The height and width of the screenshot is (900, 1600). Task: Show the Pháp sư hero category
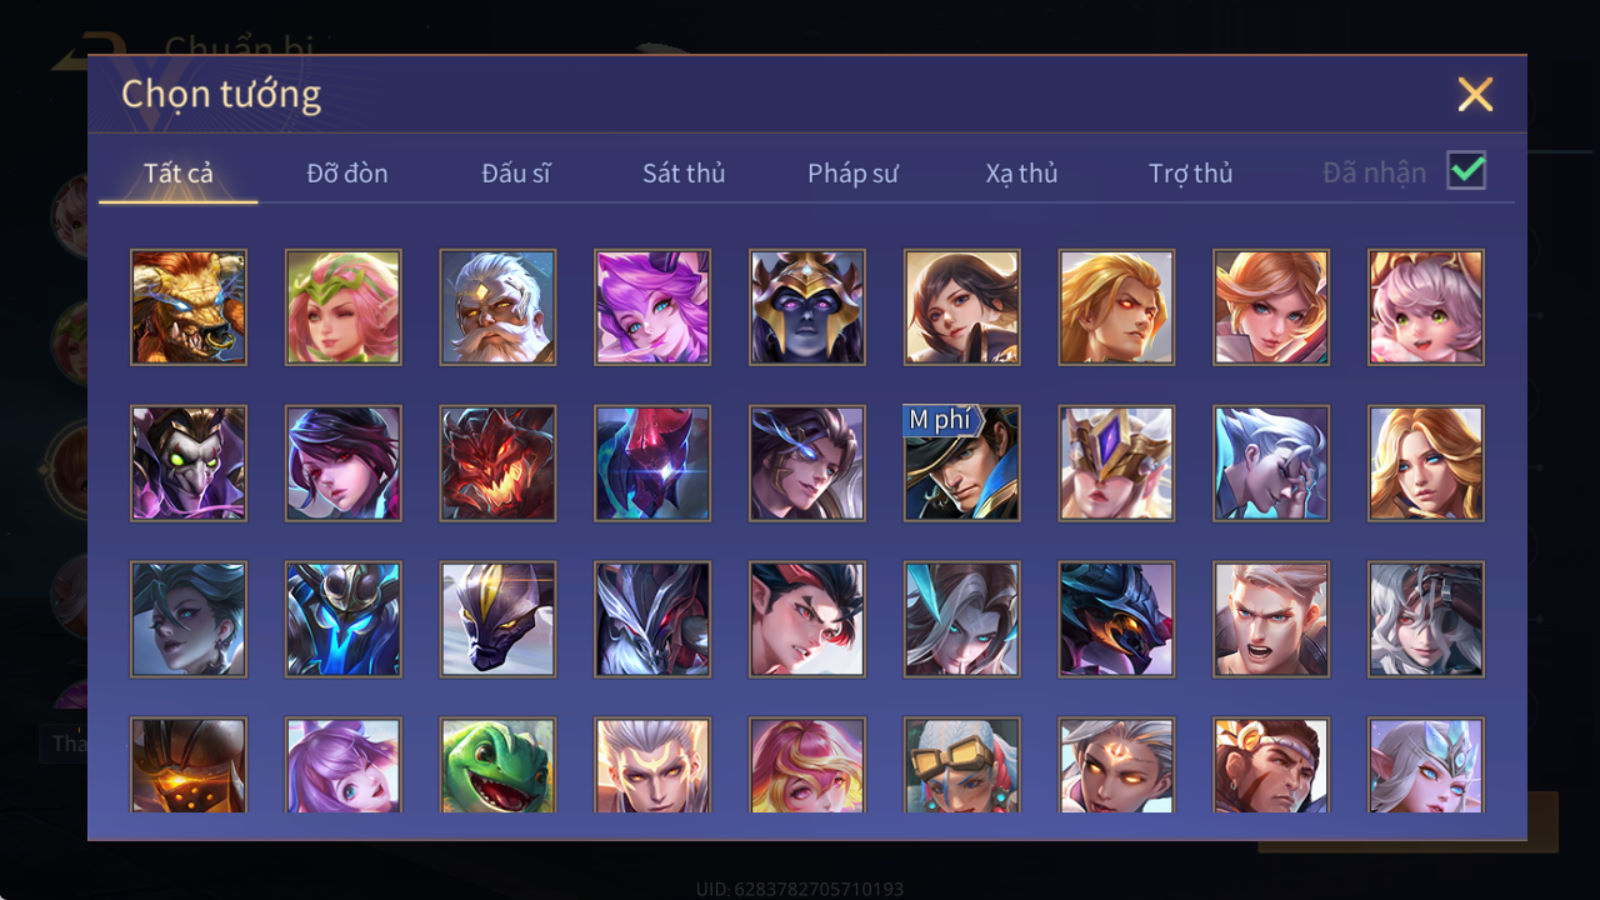pyautogui.click(x=853, y=173)
